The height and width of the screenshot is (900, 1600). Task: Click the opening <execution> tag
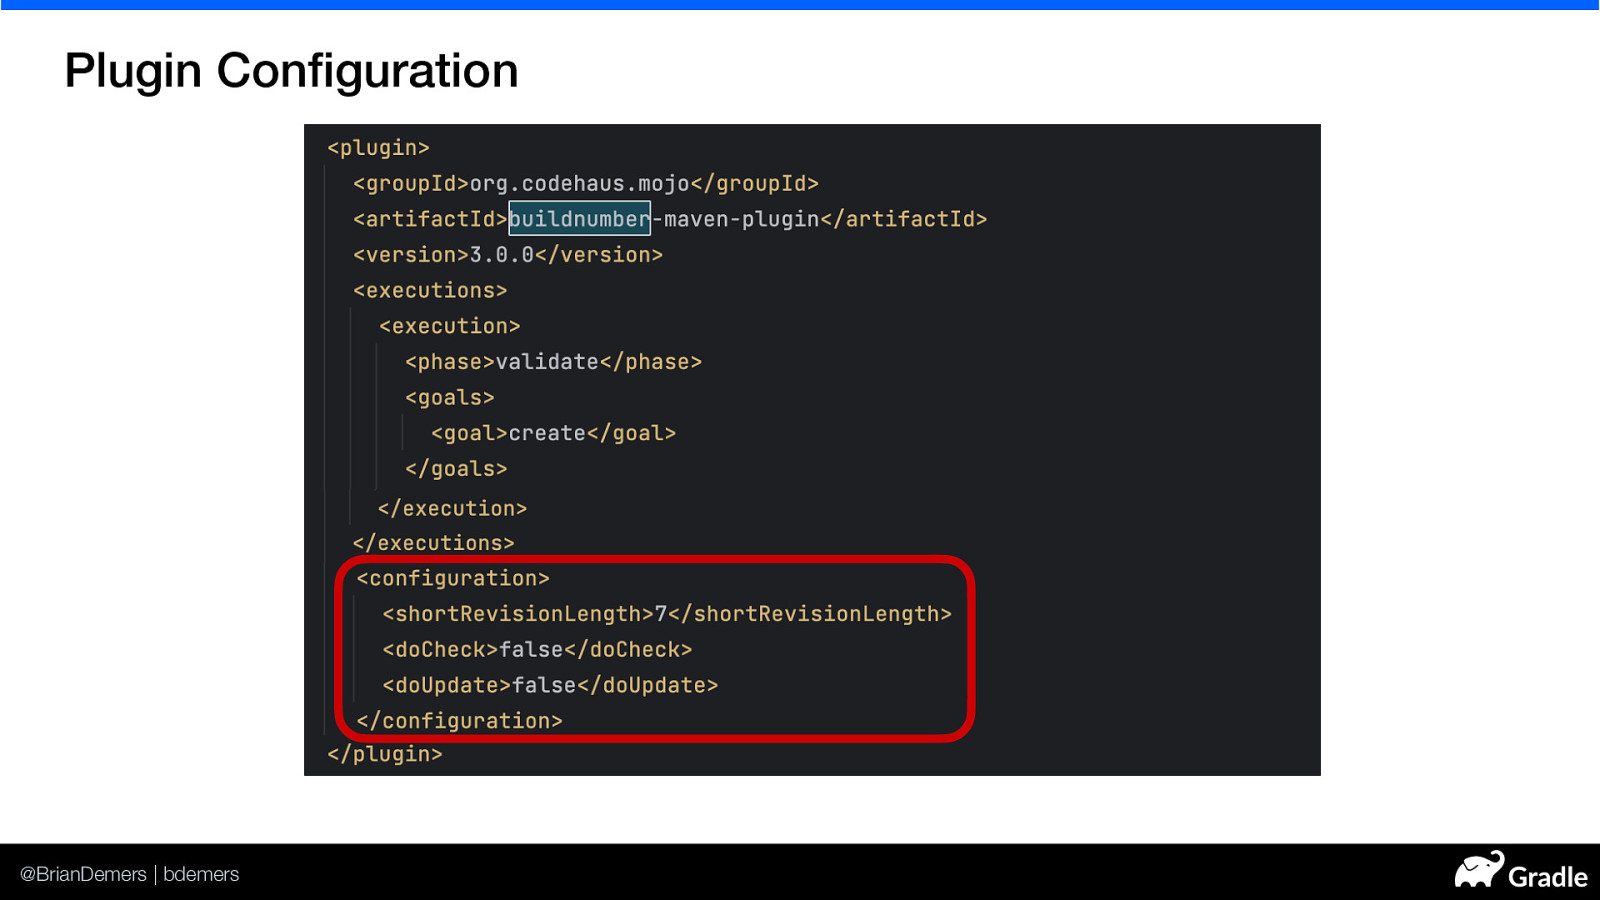(x=450, y=327)
